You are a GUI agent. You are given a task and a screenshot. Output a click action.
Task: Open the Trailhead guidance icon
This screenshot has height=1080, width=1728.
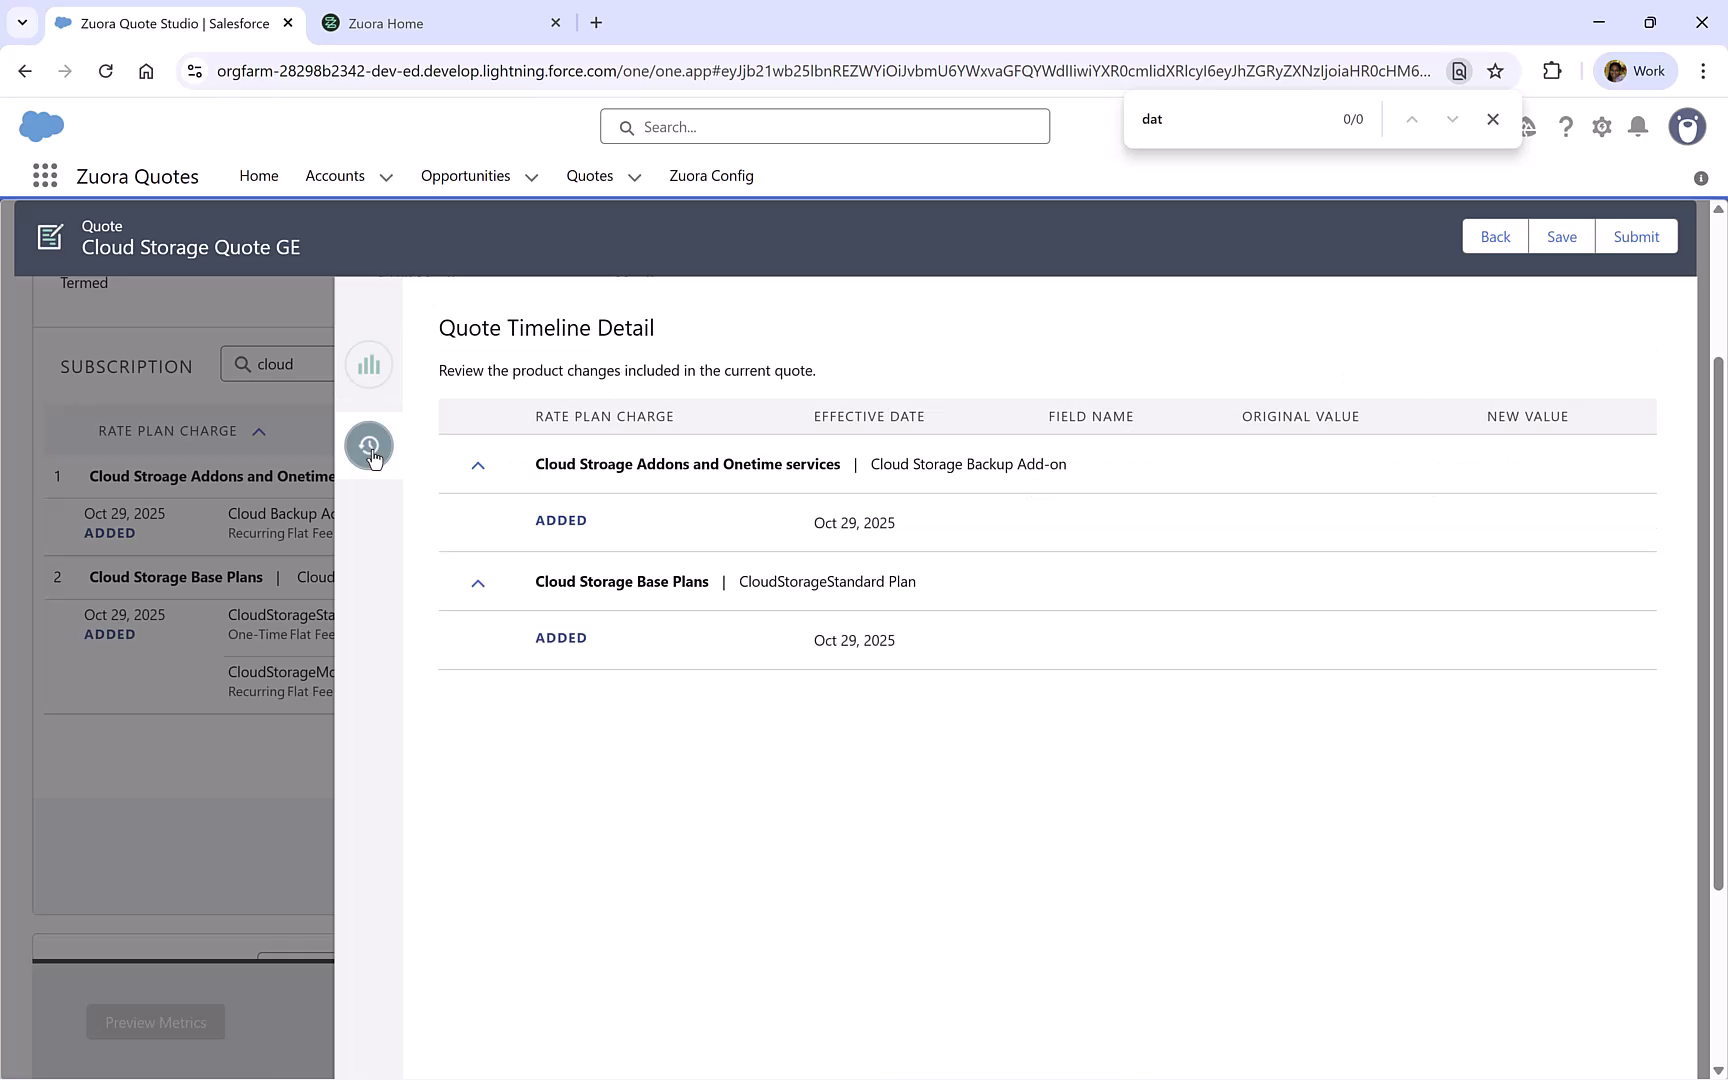point(1529,127)
